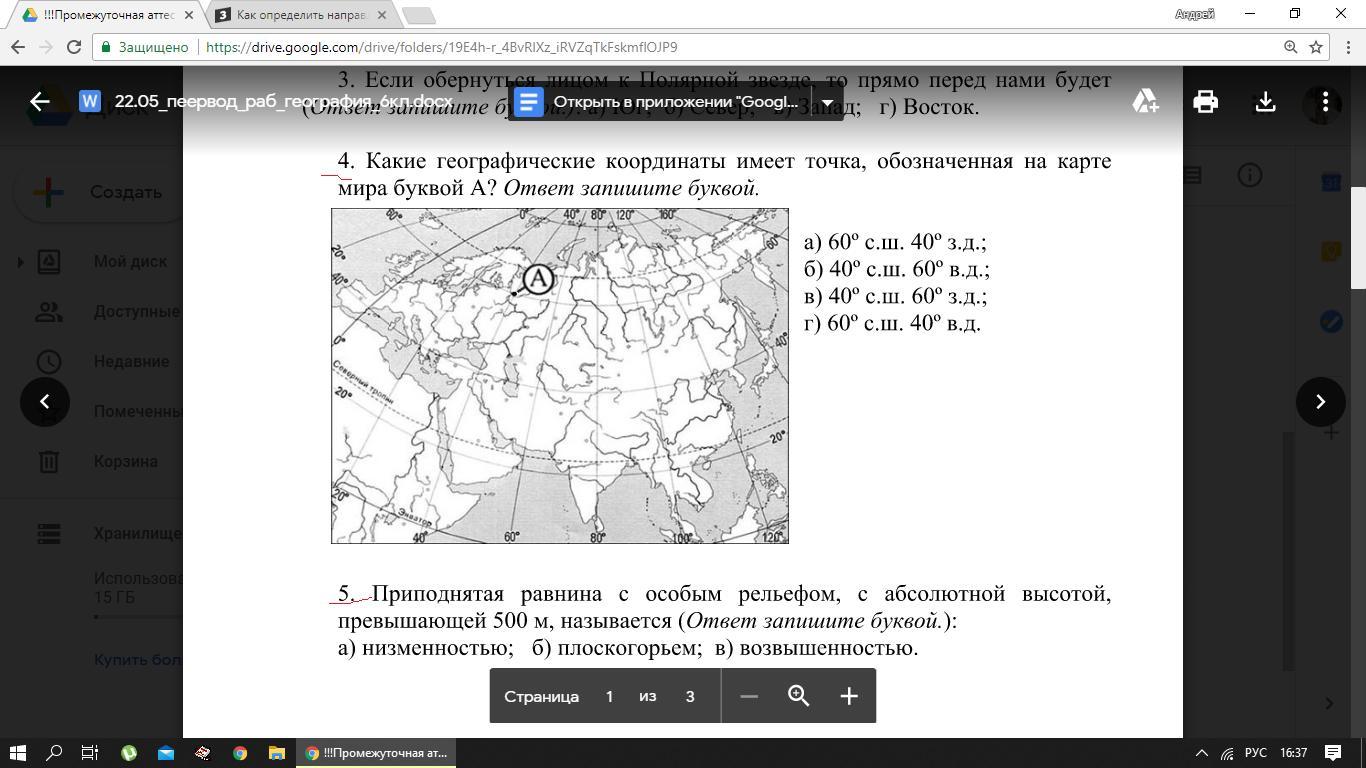Open browser zoom magnifier in address bar
1366x768 pixels.
tap(1290, 47)
